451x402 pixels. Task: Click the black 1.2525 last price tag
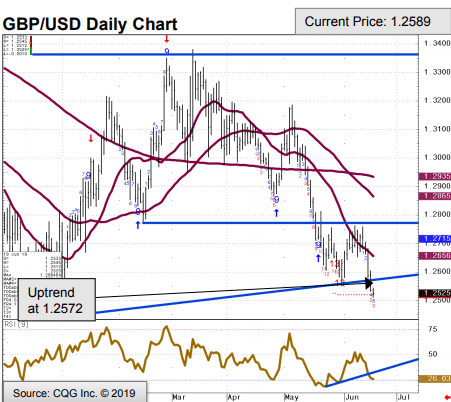click(x=435, y=293)
